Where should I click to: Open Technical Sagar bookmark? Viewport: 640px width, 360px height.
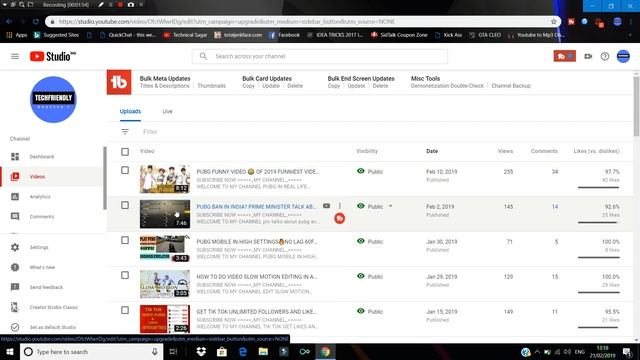click(x=185, y=35)
